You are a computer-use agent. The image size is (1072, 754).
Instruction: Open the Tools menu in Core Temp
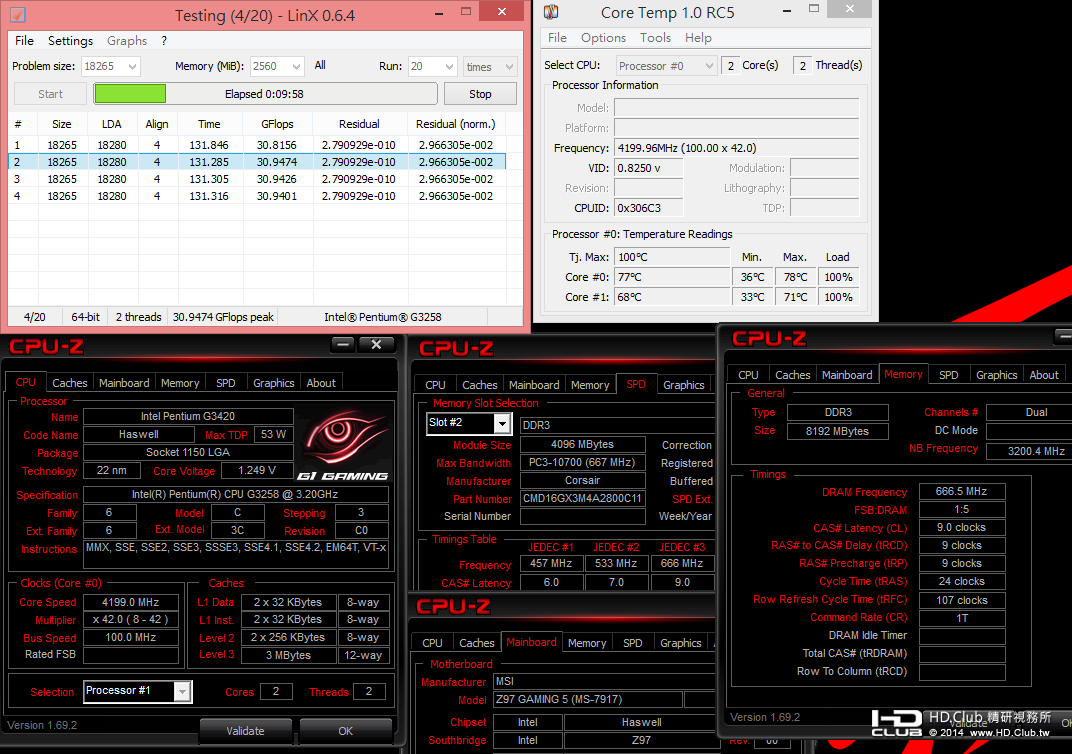655,38
